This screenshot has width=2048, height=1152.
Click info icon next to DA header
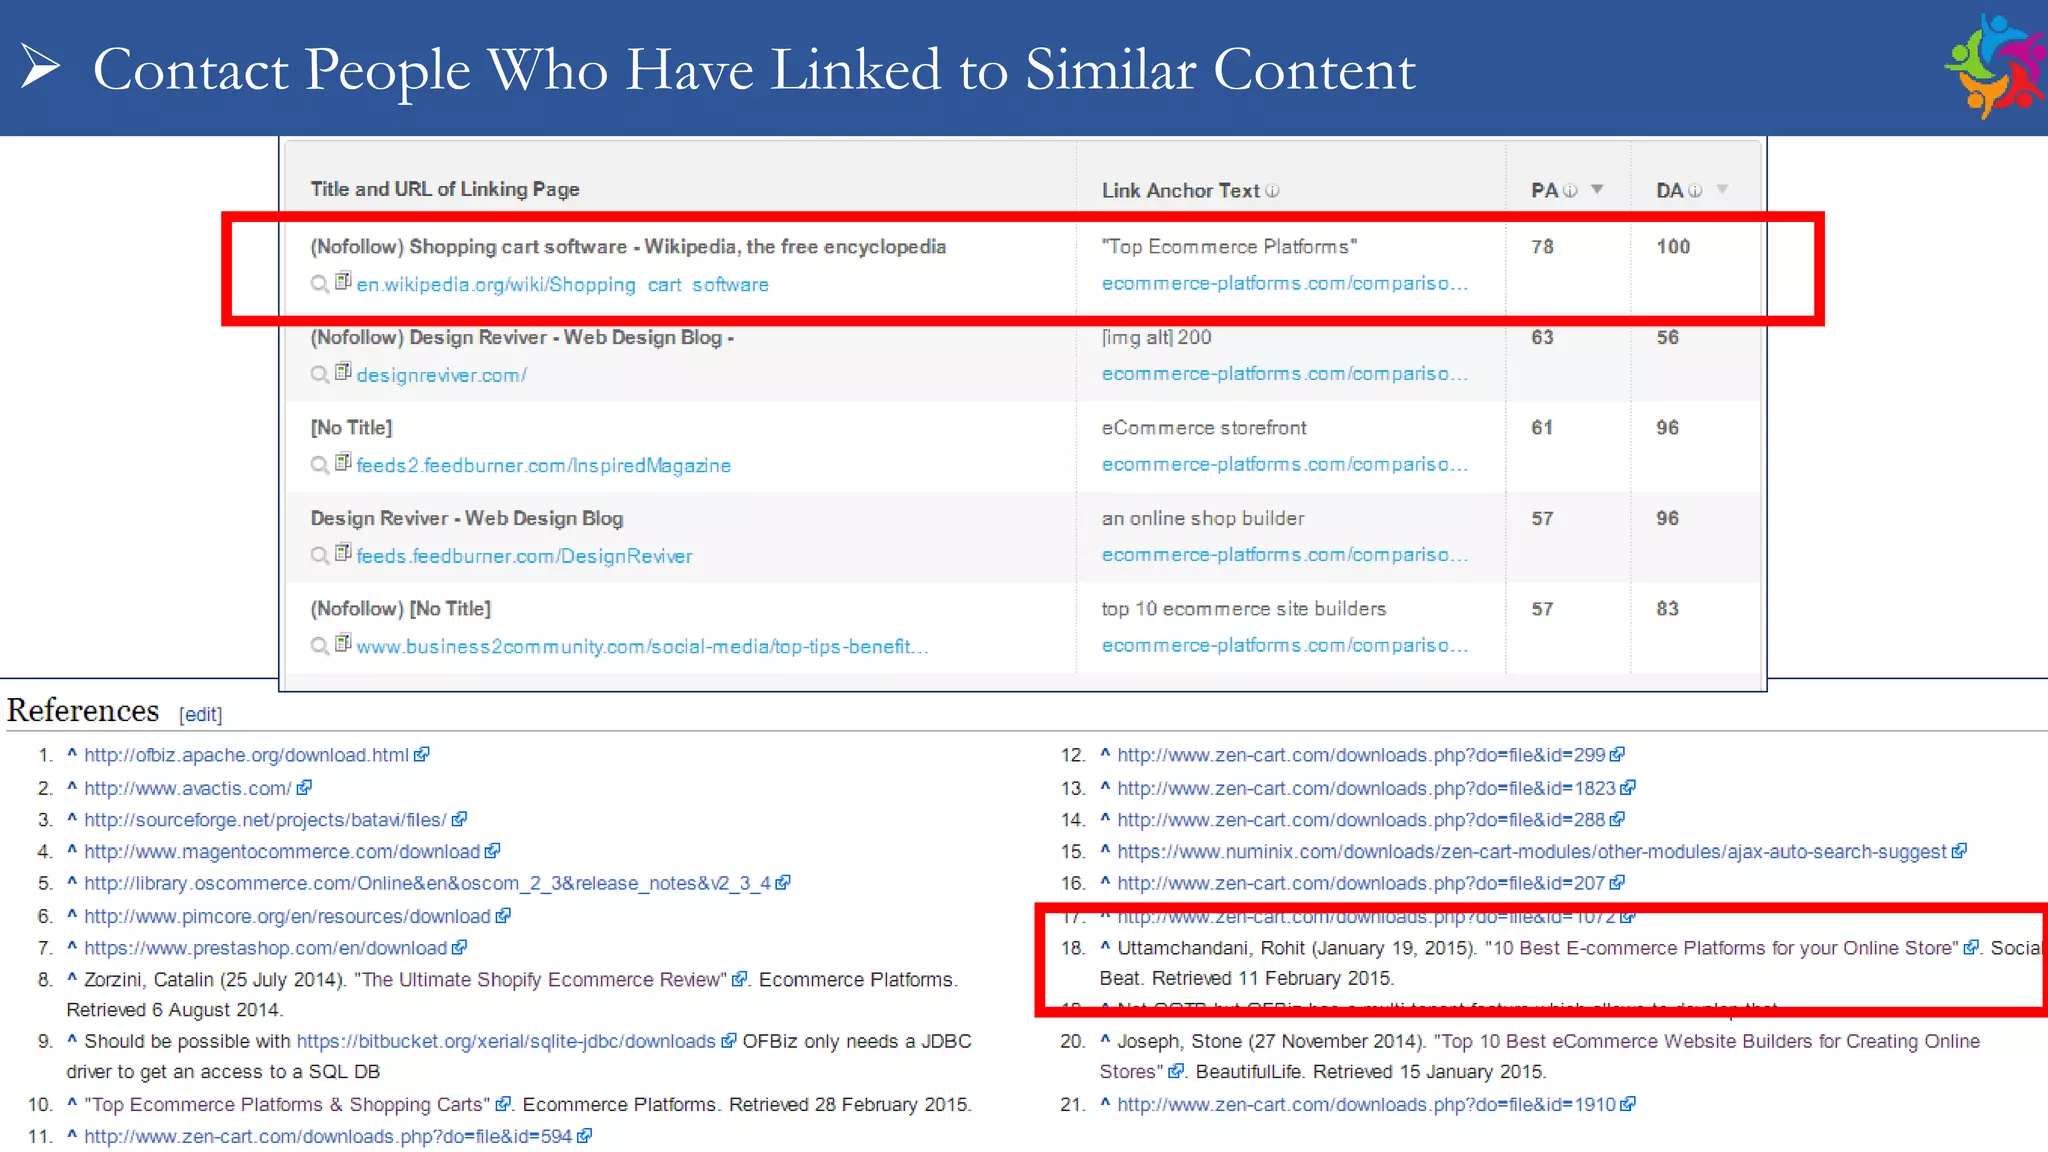click(x=1695, y=190)
